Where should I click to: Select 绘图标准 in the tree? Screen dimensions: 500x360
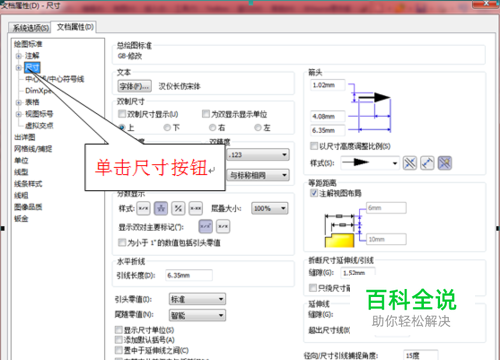[28, 44]
